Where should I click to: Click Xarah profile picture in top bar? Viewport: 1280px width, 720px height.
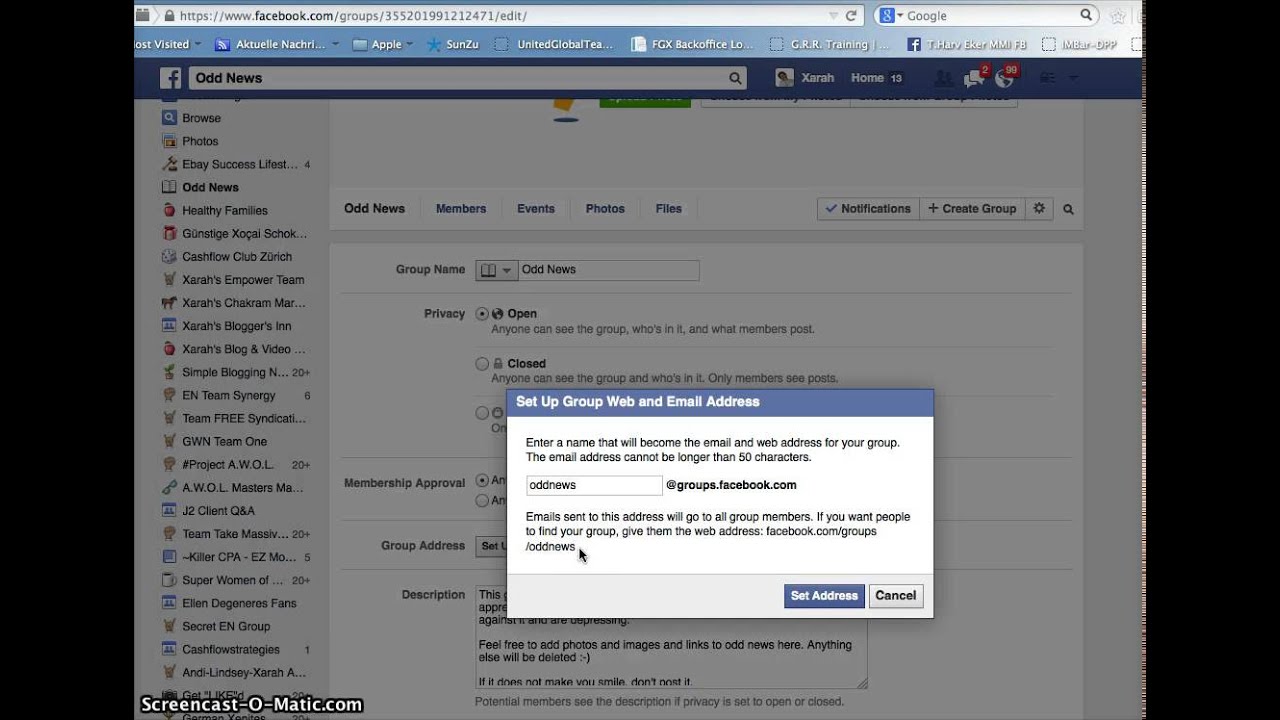click(785, 78)
